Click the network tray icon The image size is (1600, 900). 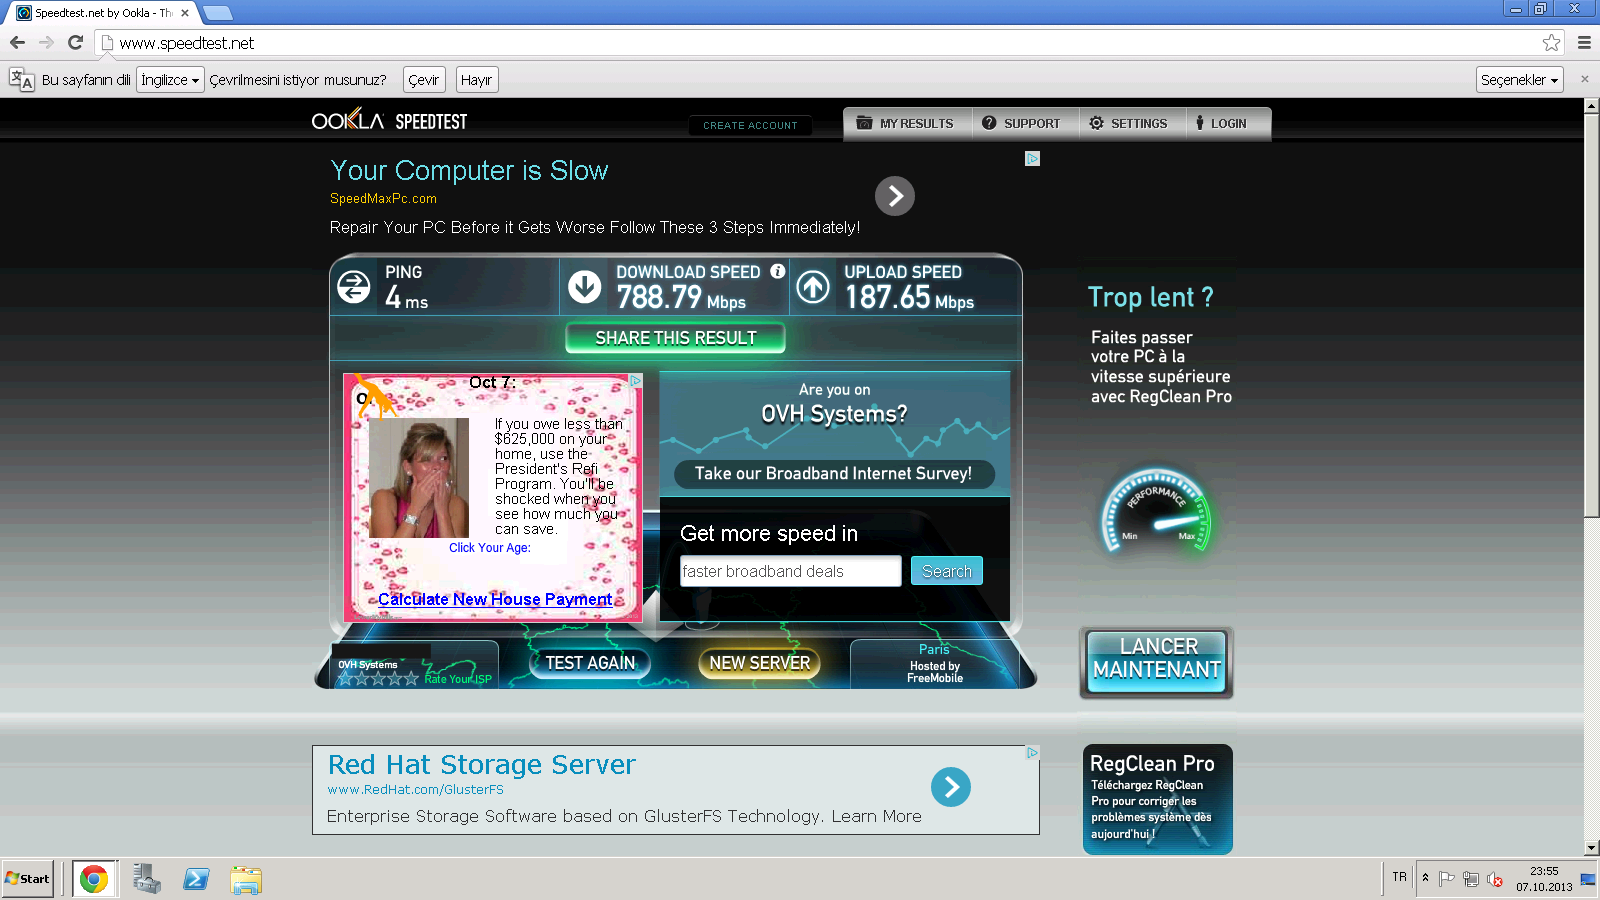(x=1471, y=879)
